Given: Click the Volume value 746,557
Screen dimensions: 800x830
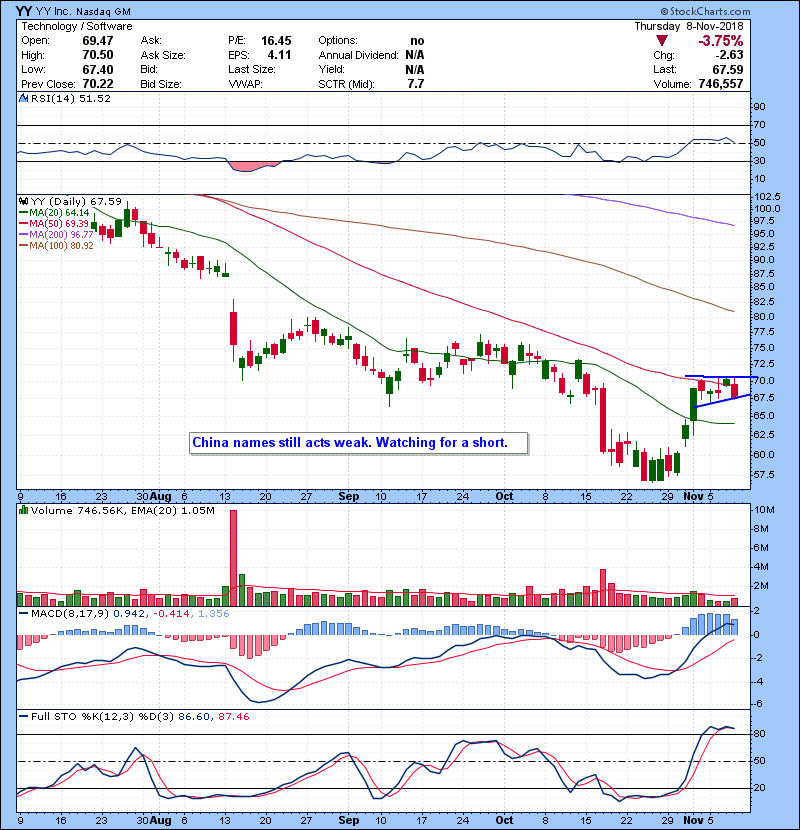Looking at the screenshot, I should 721,84.
